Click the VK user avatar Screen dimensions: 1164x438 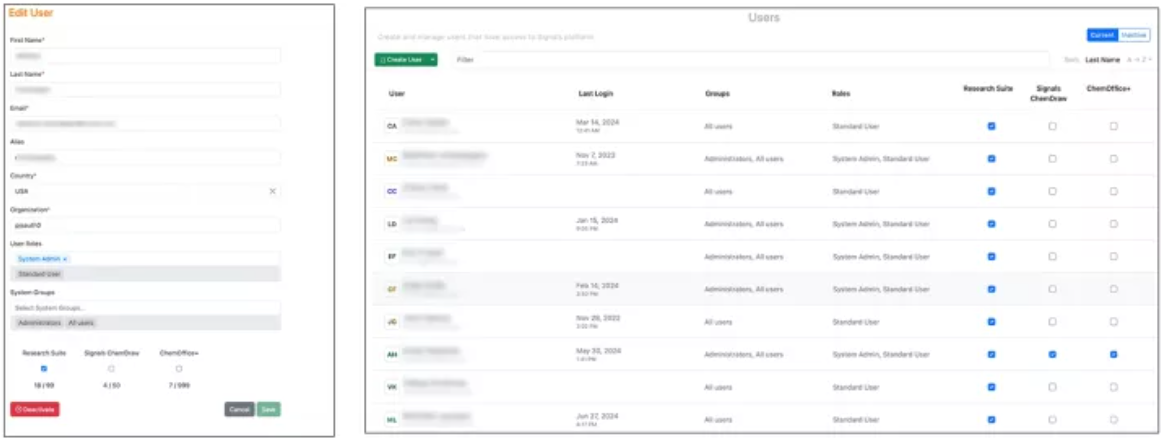392,387
